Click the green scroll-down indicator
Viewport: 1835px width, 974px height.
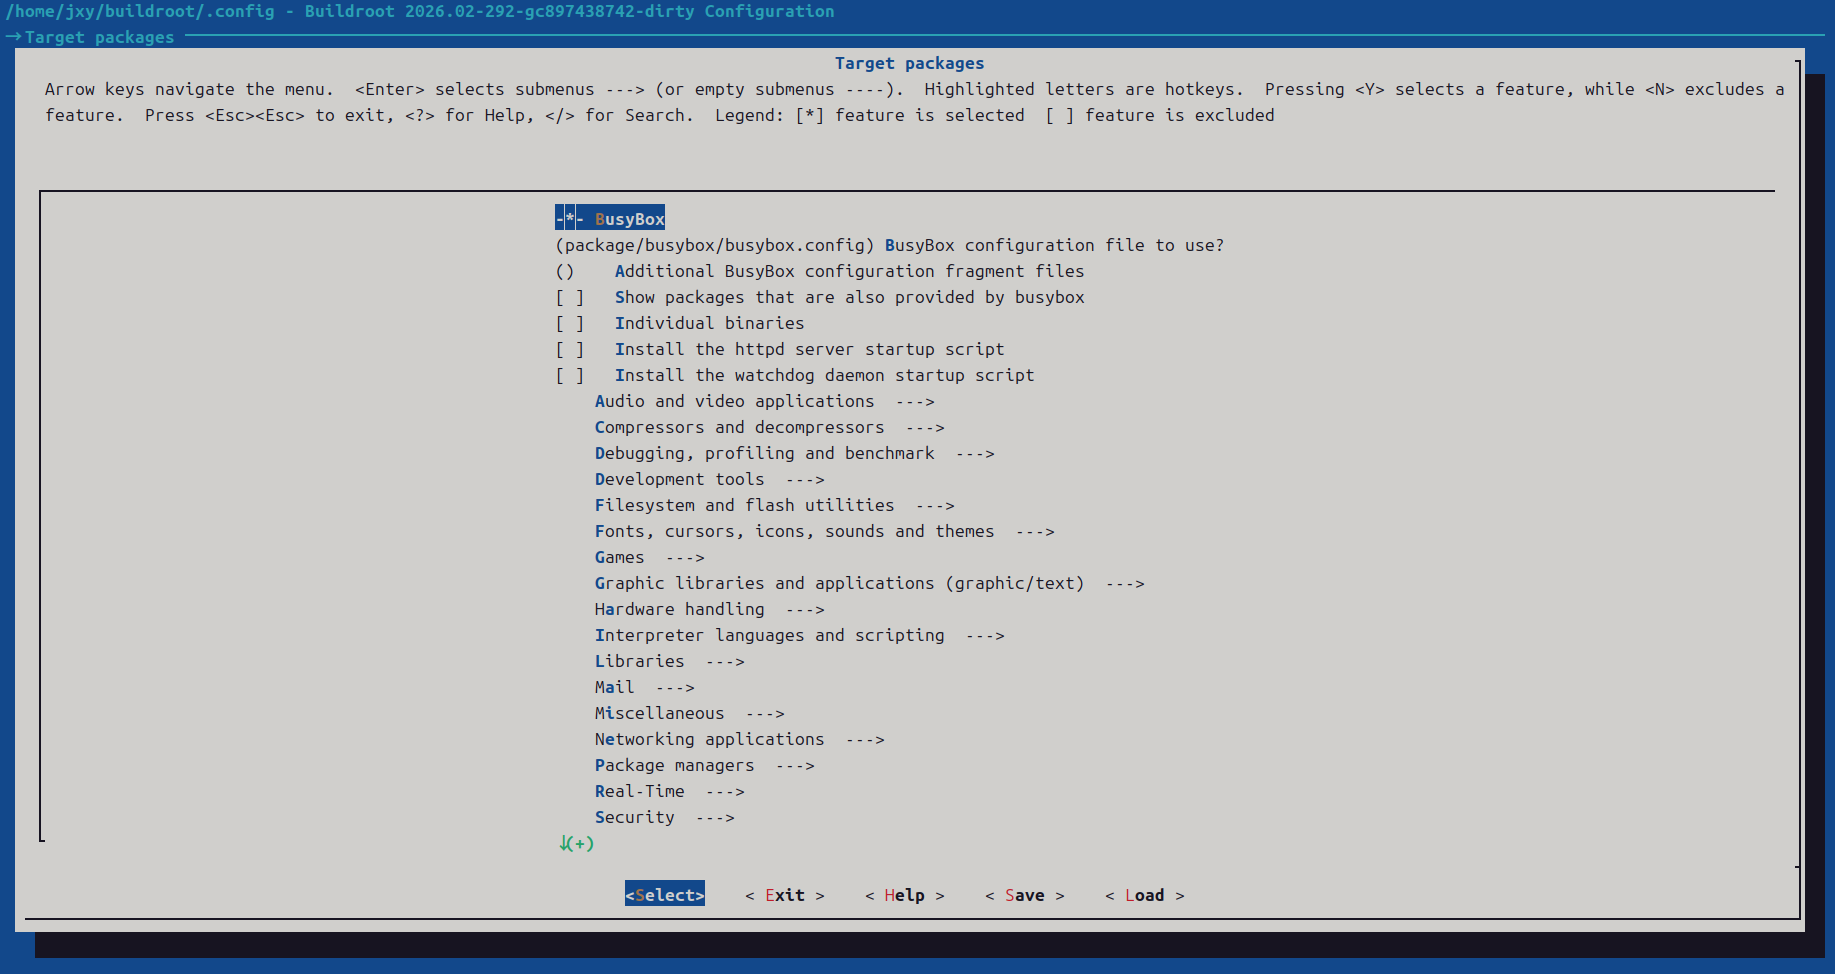click(x=576, y=843)
